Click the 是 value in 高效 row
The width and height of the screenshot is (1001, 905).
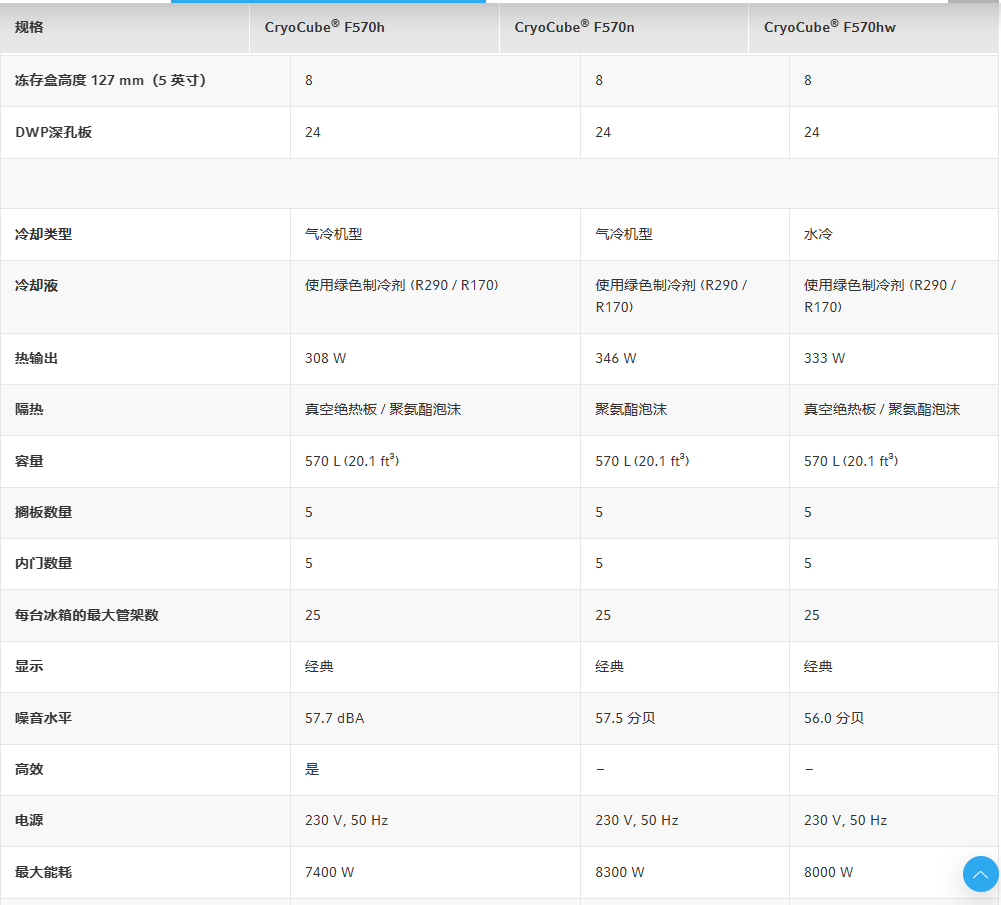click(312, 769)
